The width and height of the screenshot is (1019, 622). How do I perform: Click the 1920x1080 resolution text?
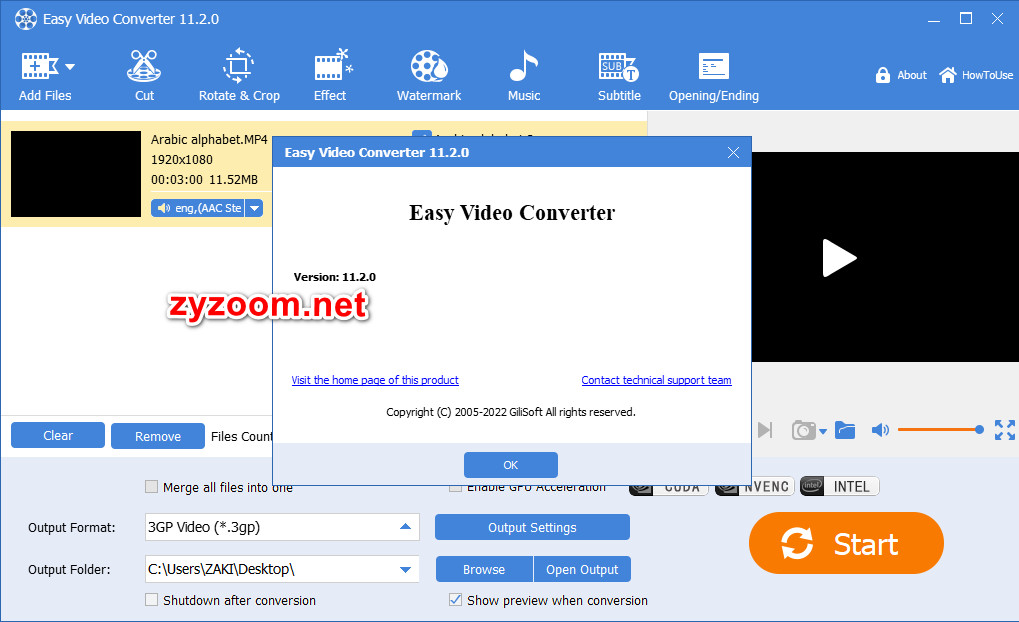coord(182,159)
